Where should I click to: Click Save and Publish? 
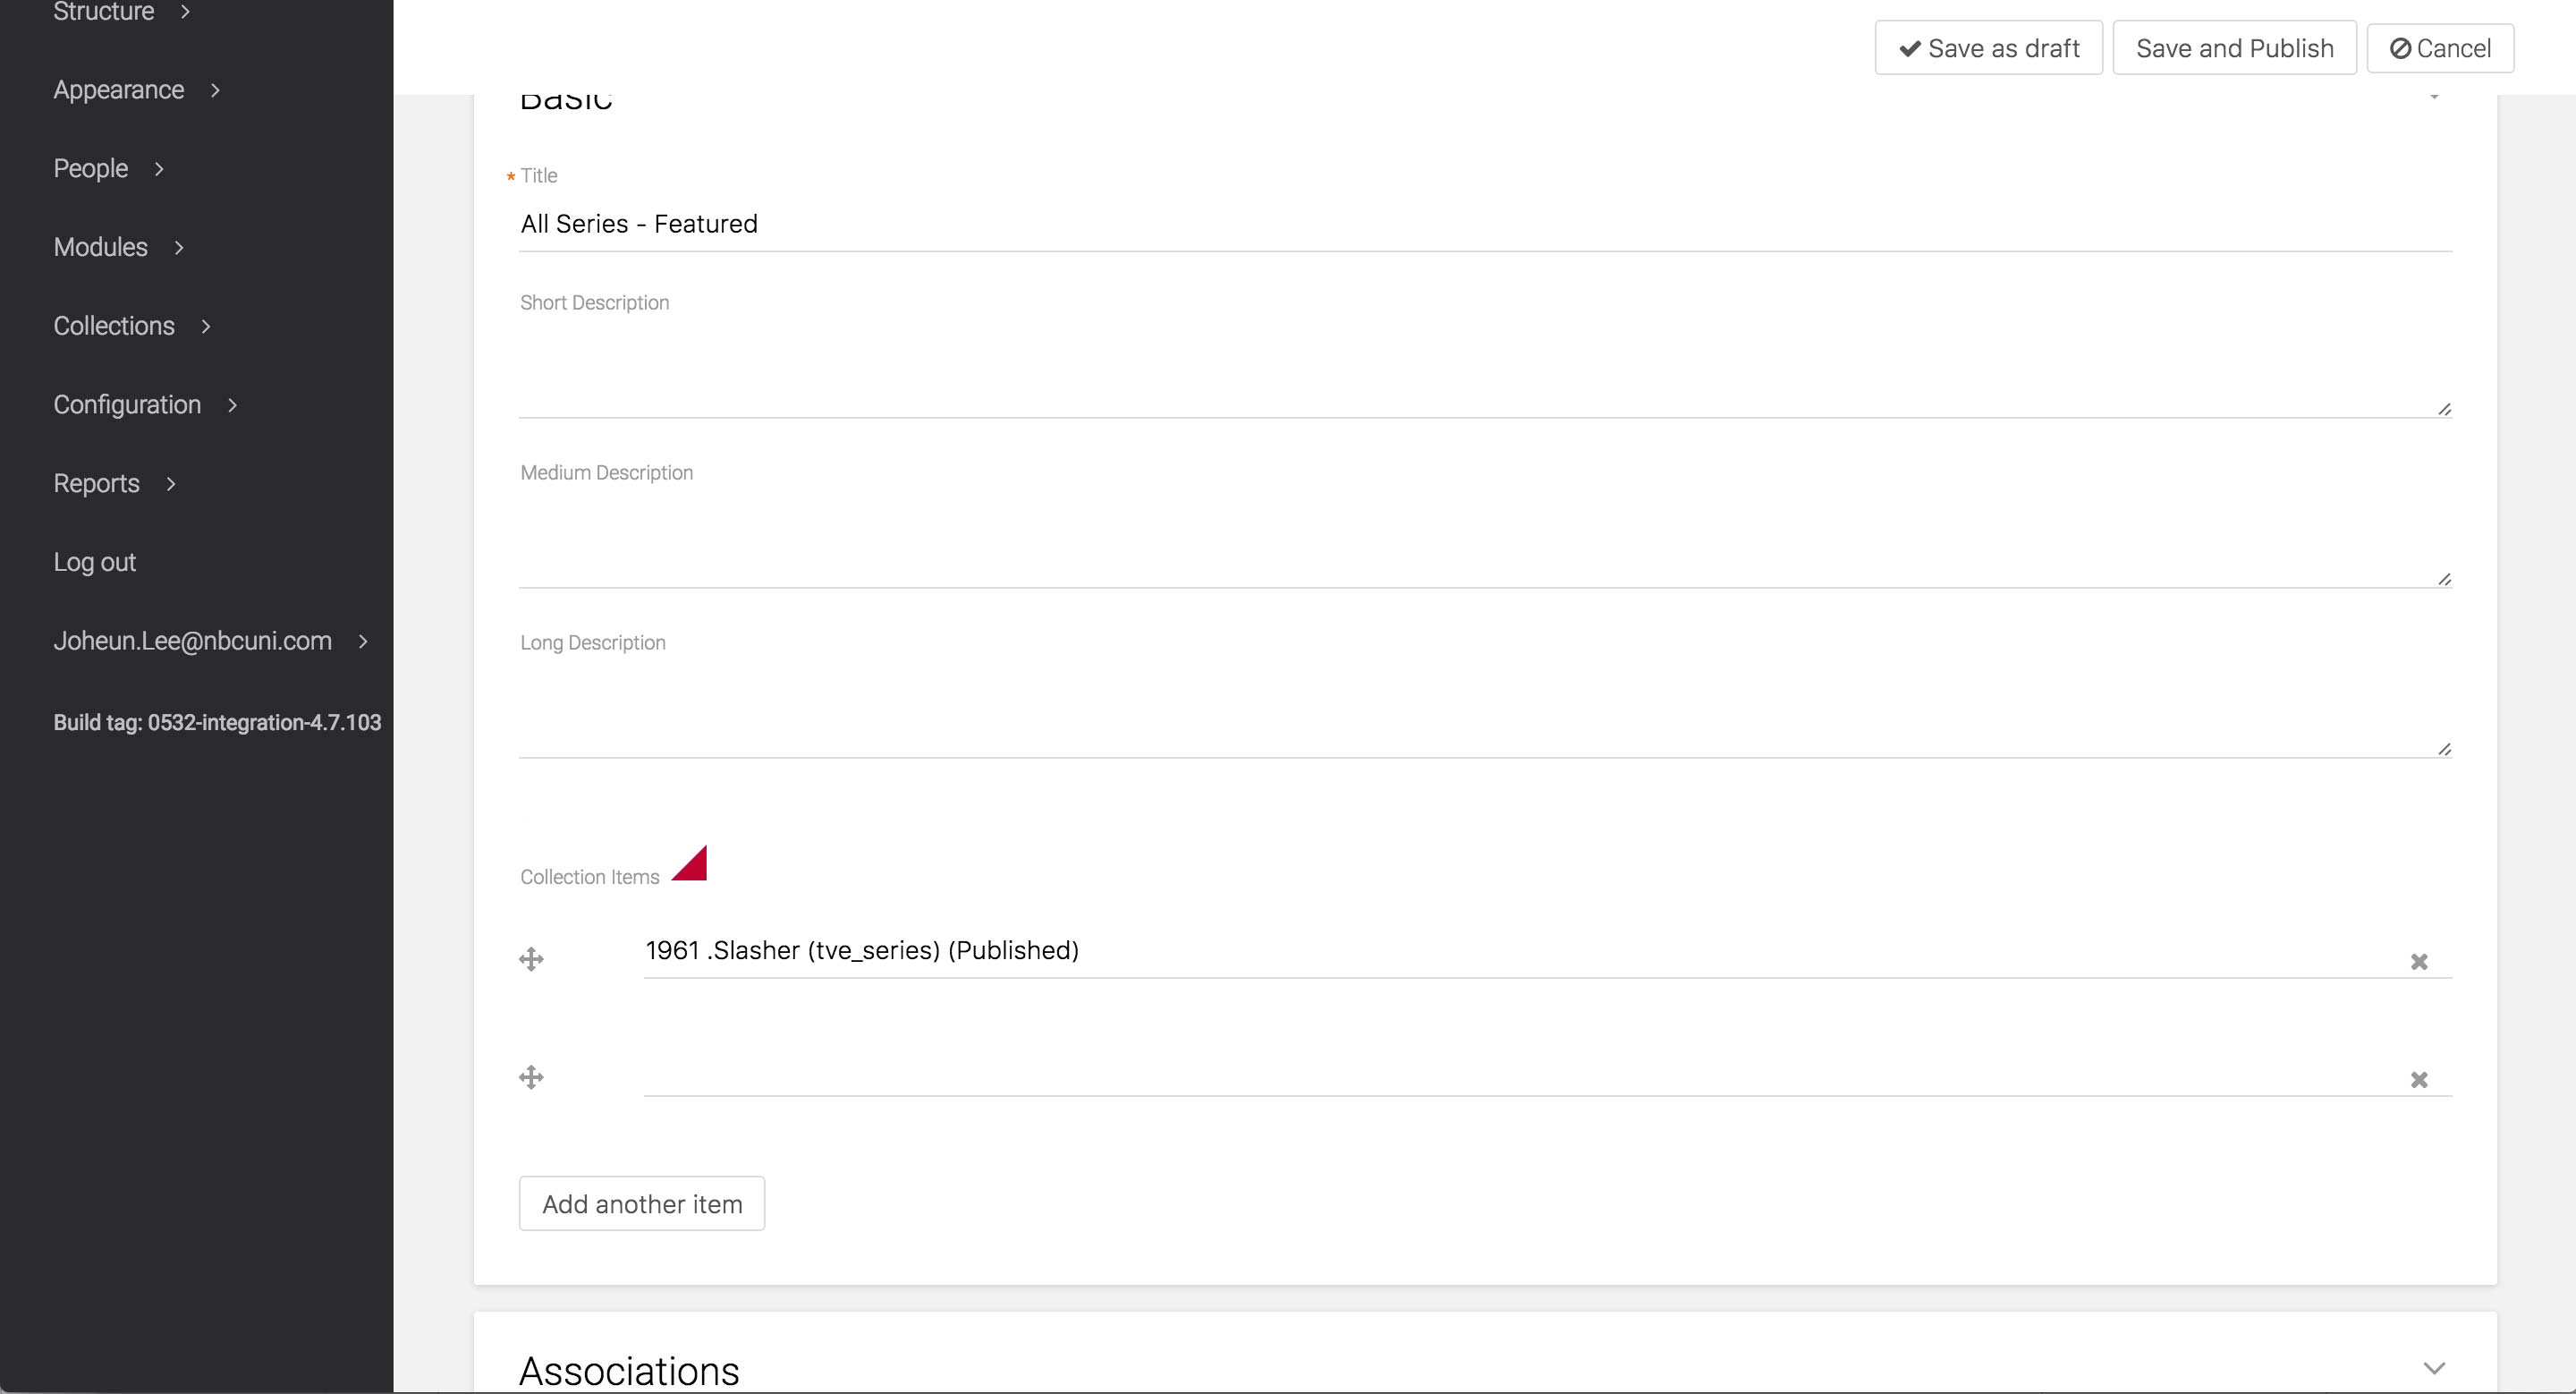(2234, 48)
